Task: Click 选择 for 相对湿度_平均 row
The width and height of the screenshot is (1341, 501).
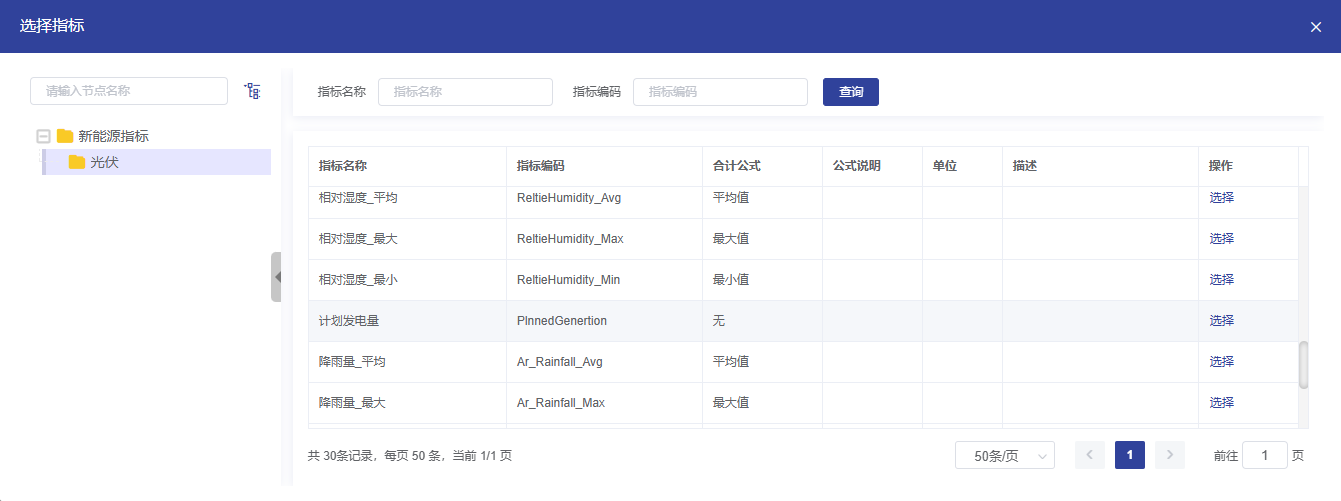Action: pyautogui.click(x=1221, y=198)
